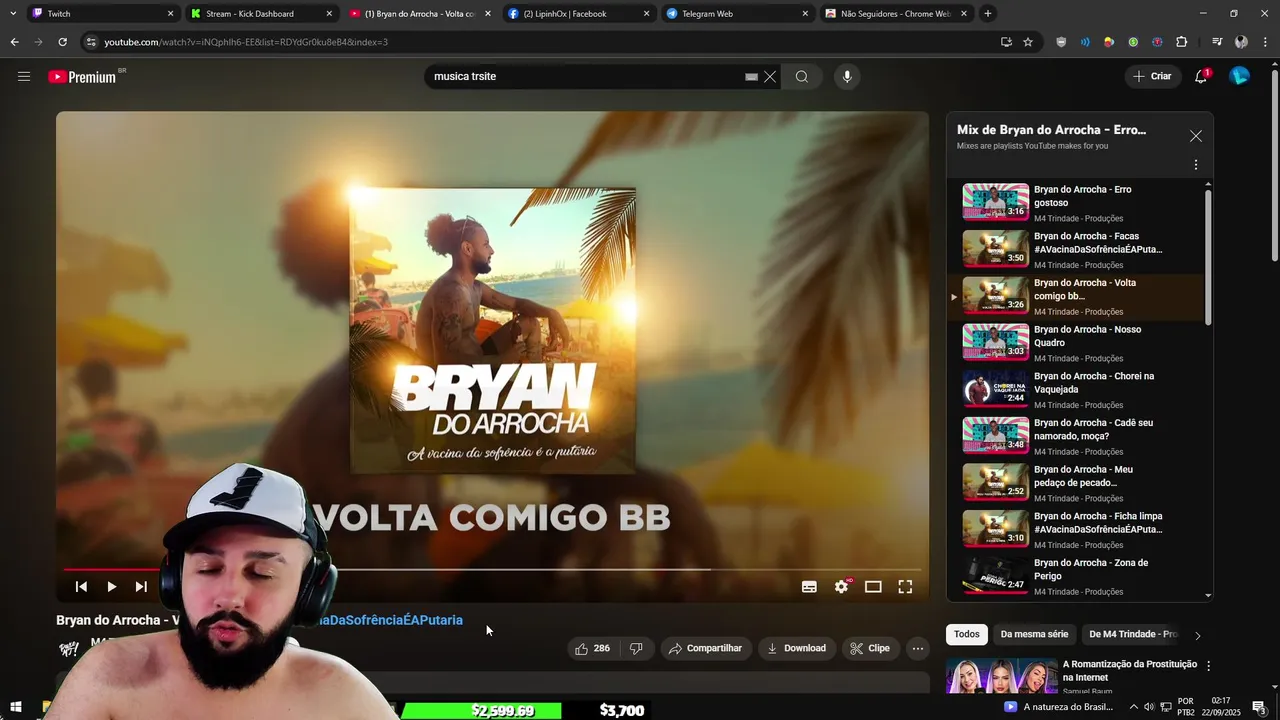Select the 'De M4 Trindade' chip
The image size is (1280, 720).
pos(1133,634)
